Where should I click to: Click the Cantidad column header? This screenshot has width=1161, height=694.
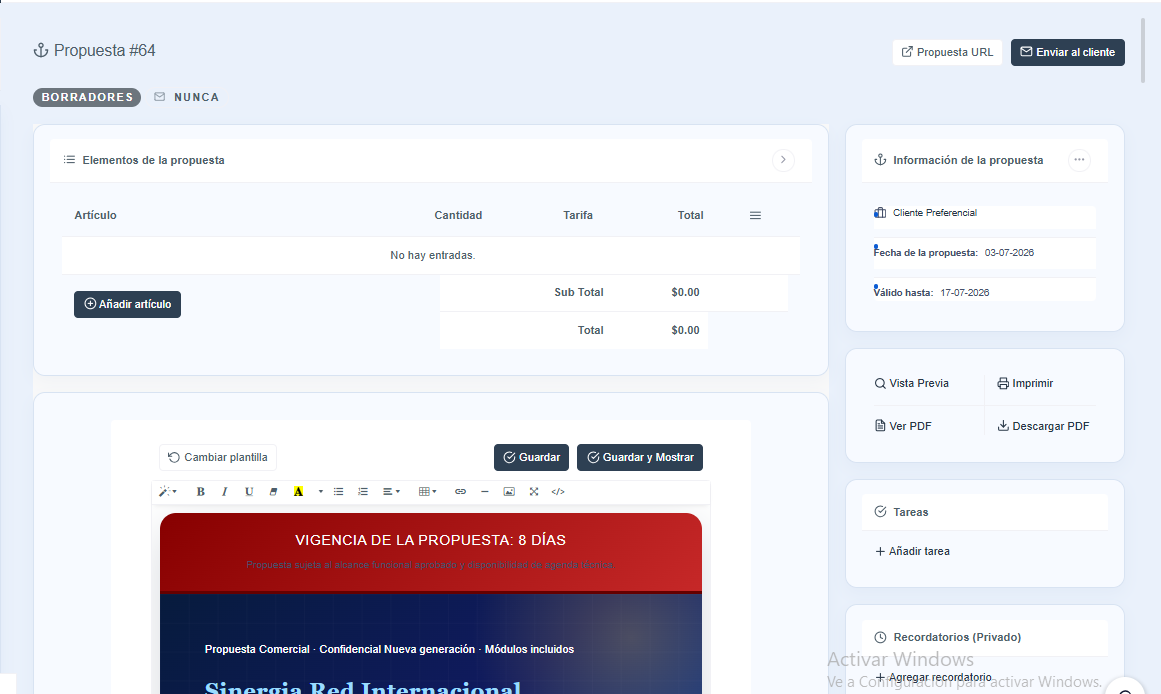(458, 216)
